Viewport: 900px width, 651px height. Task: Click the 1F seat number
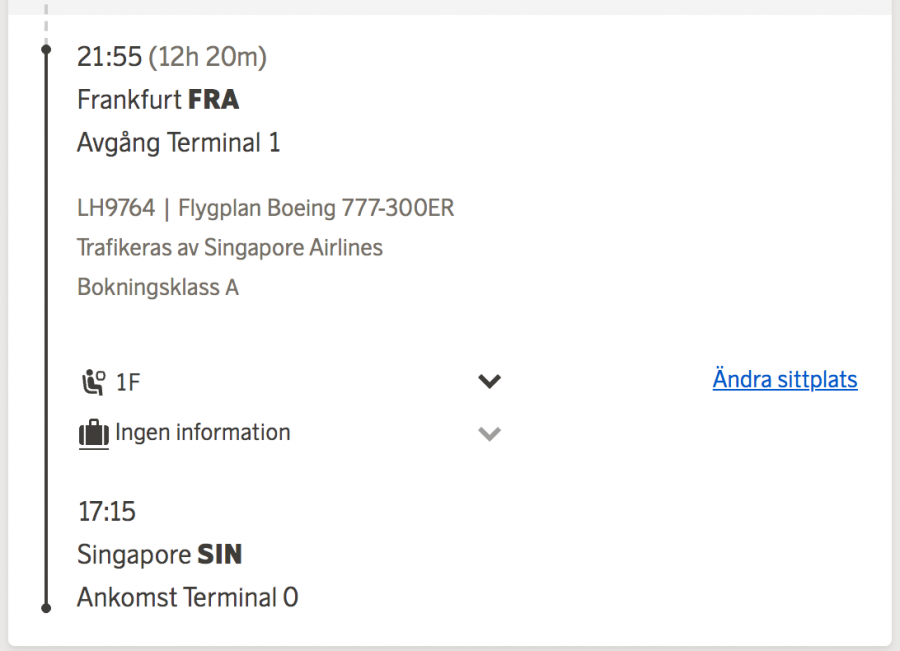[x=128, y=382]
